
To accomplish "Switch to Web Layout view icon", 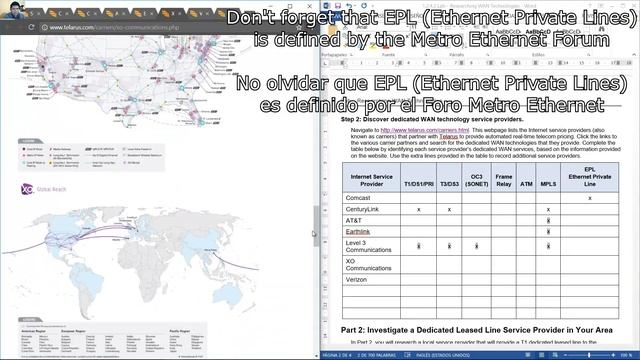I will tap(555, 356).
